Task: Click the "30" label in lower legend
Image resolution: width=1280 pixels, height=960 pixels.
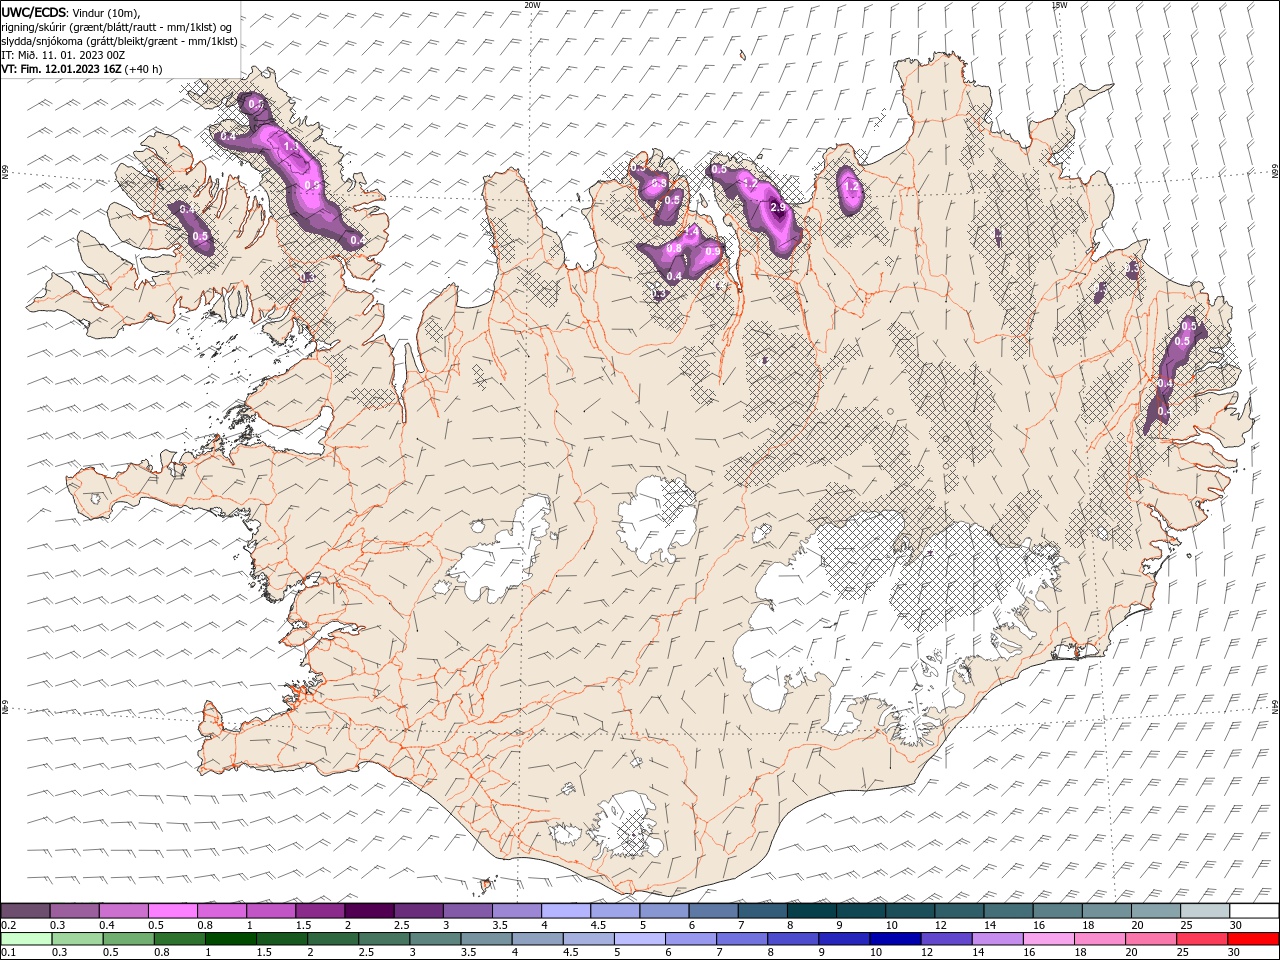Action: [x=1234, y=953]
